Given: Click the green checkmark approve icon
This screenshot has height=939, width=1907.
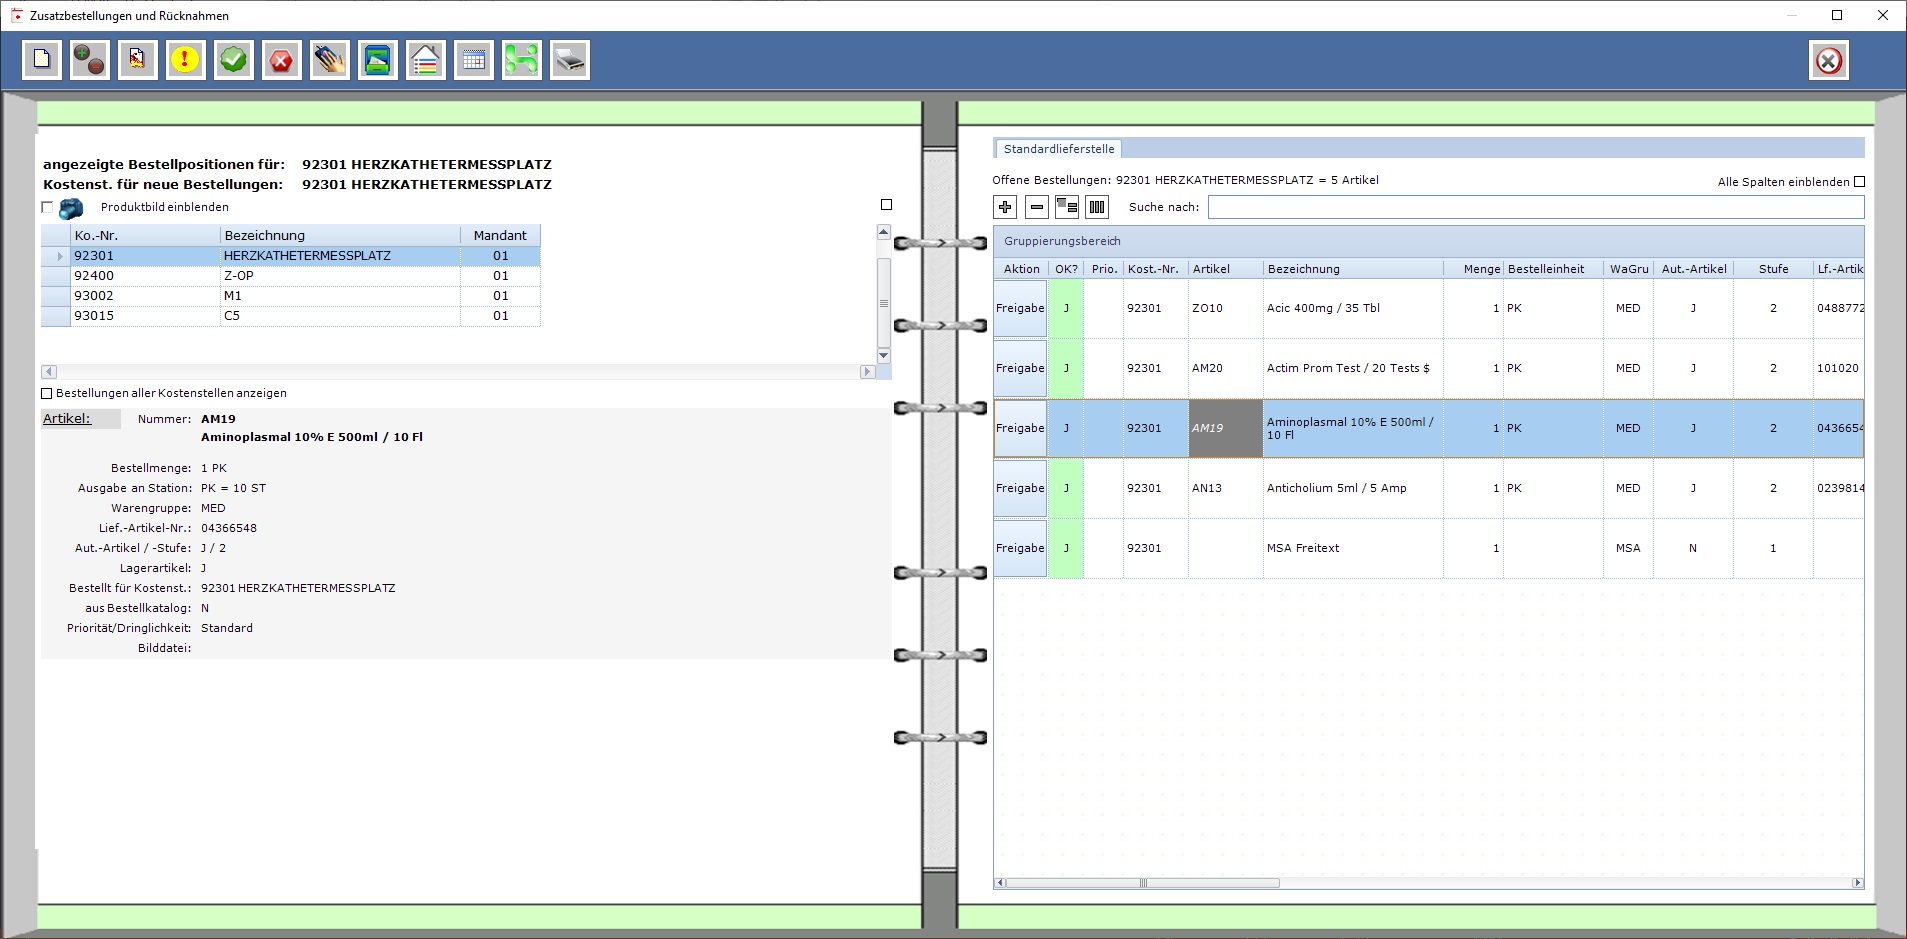Looking at the screenshot, I should coord(234,60).
